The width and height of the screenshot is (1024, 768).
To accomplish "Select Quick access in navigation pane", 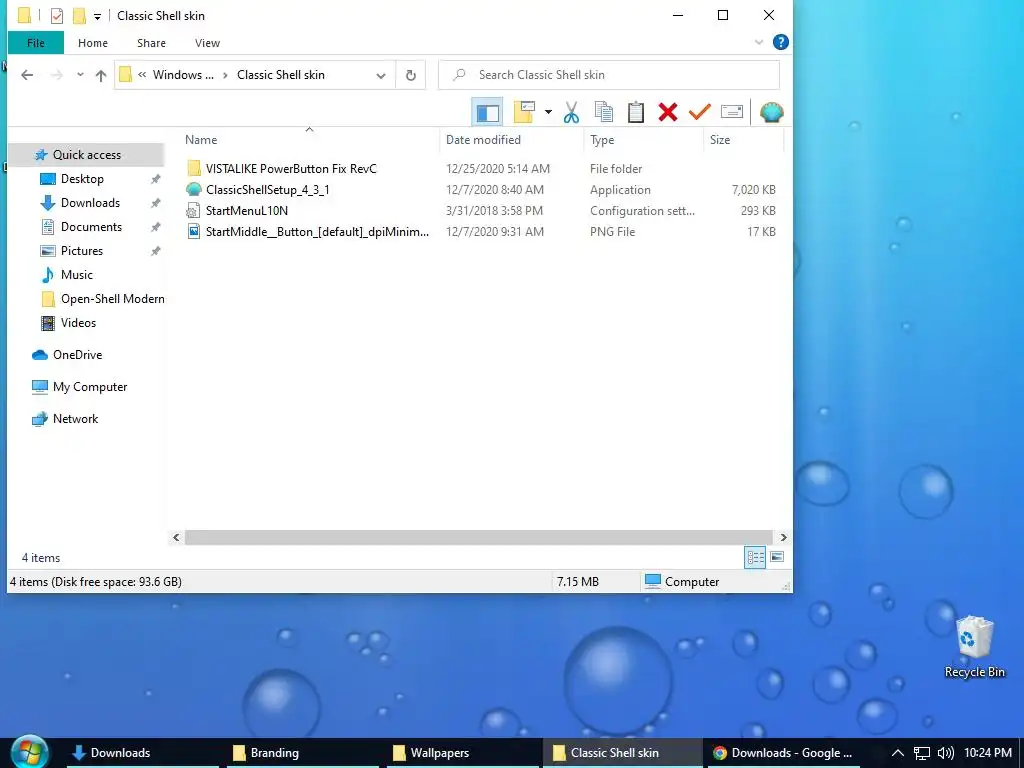I will pos(86,155).
